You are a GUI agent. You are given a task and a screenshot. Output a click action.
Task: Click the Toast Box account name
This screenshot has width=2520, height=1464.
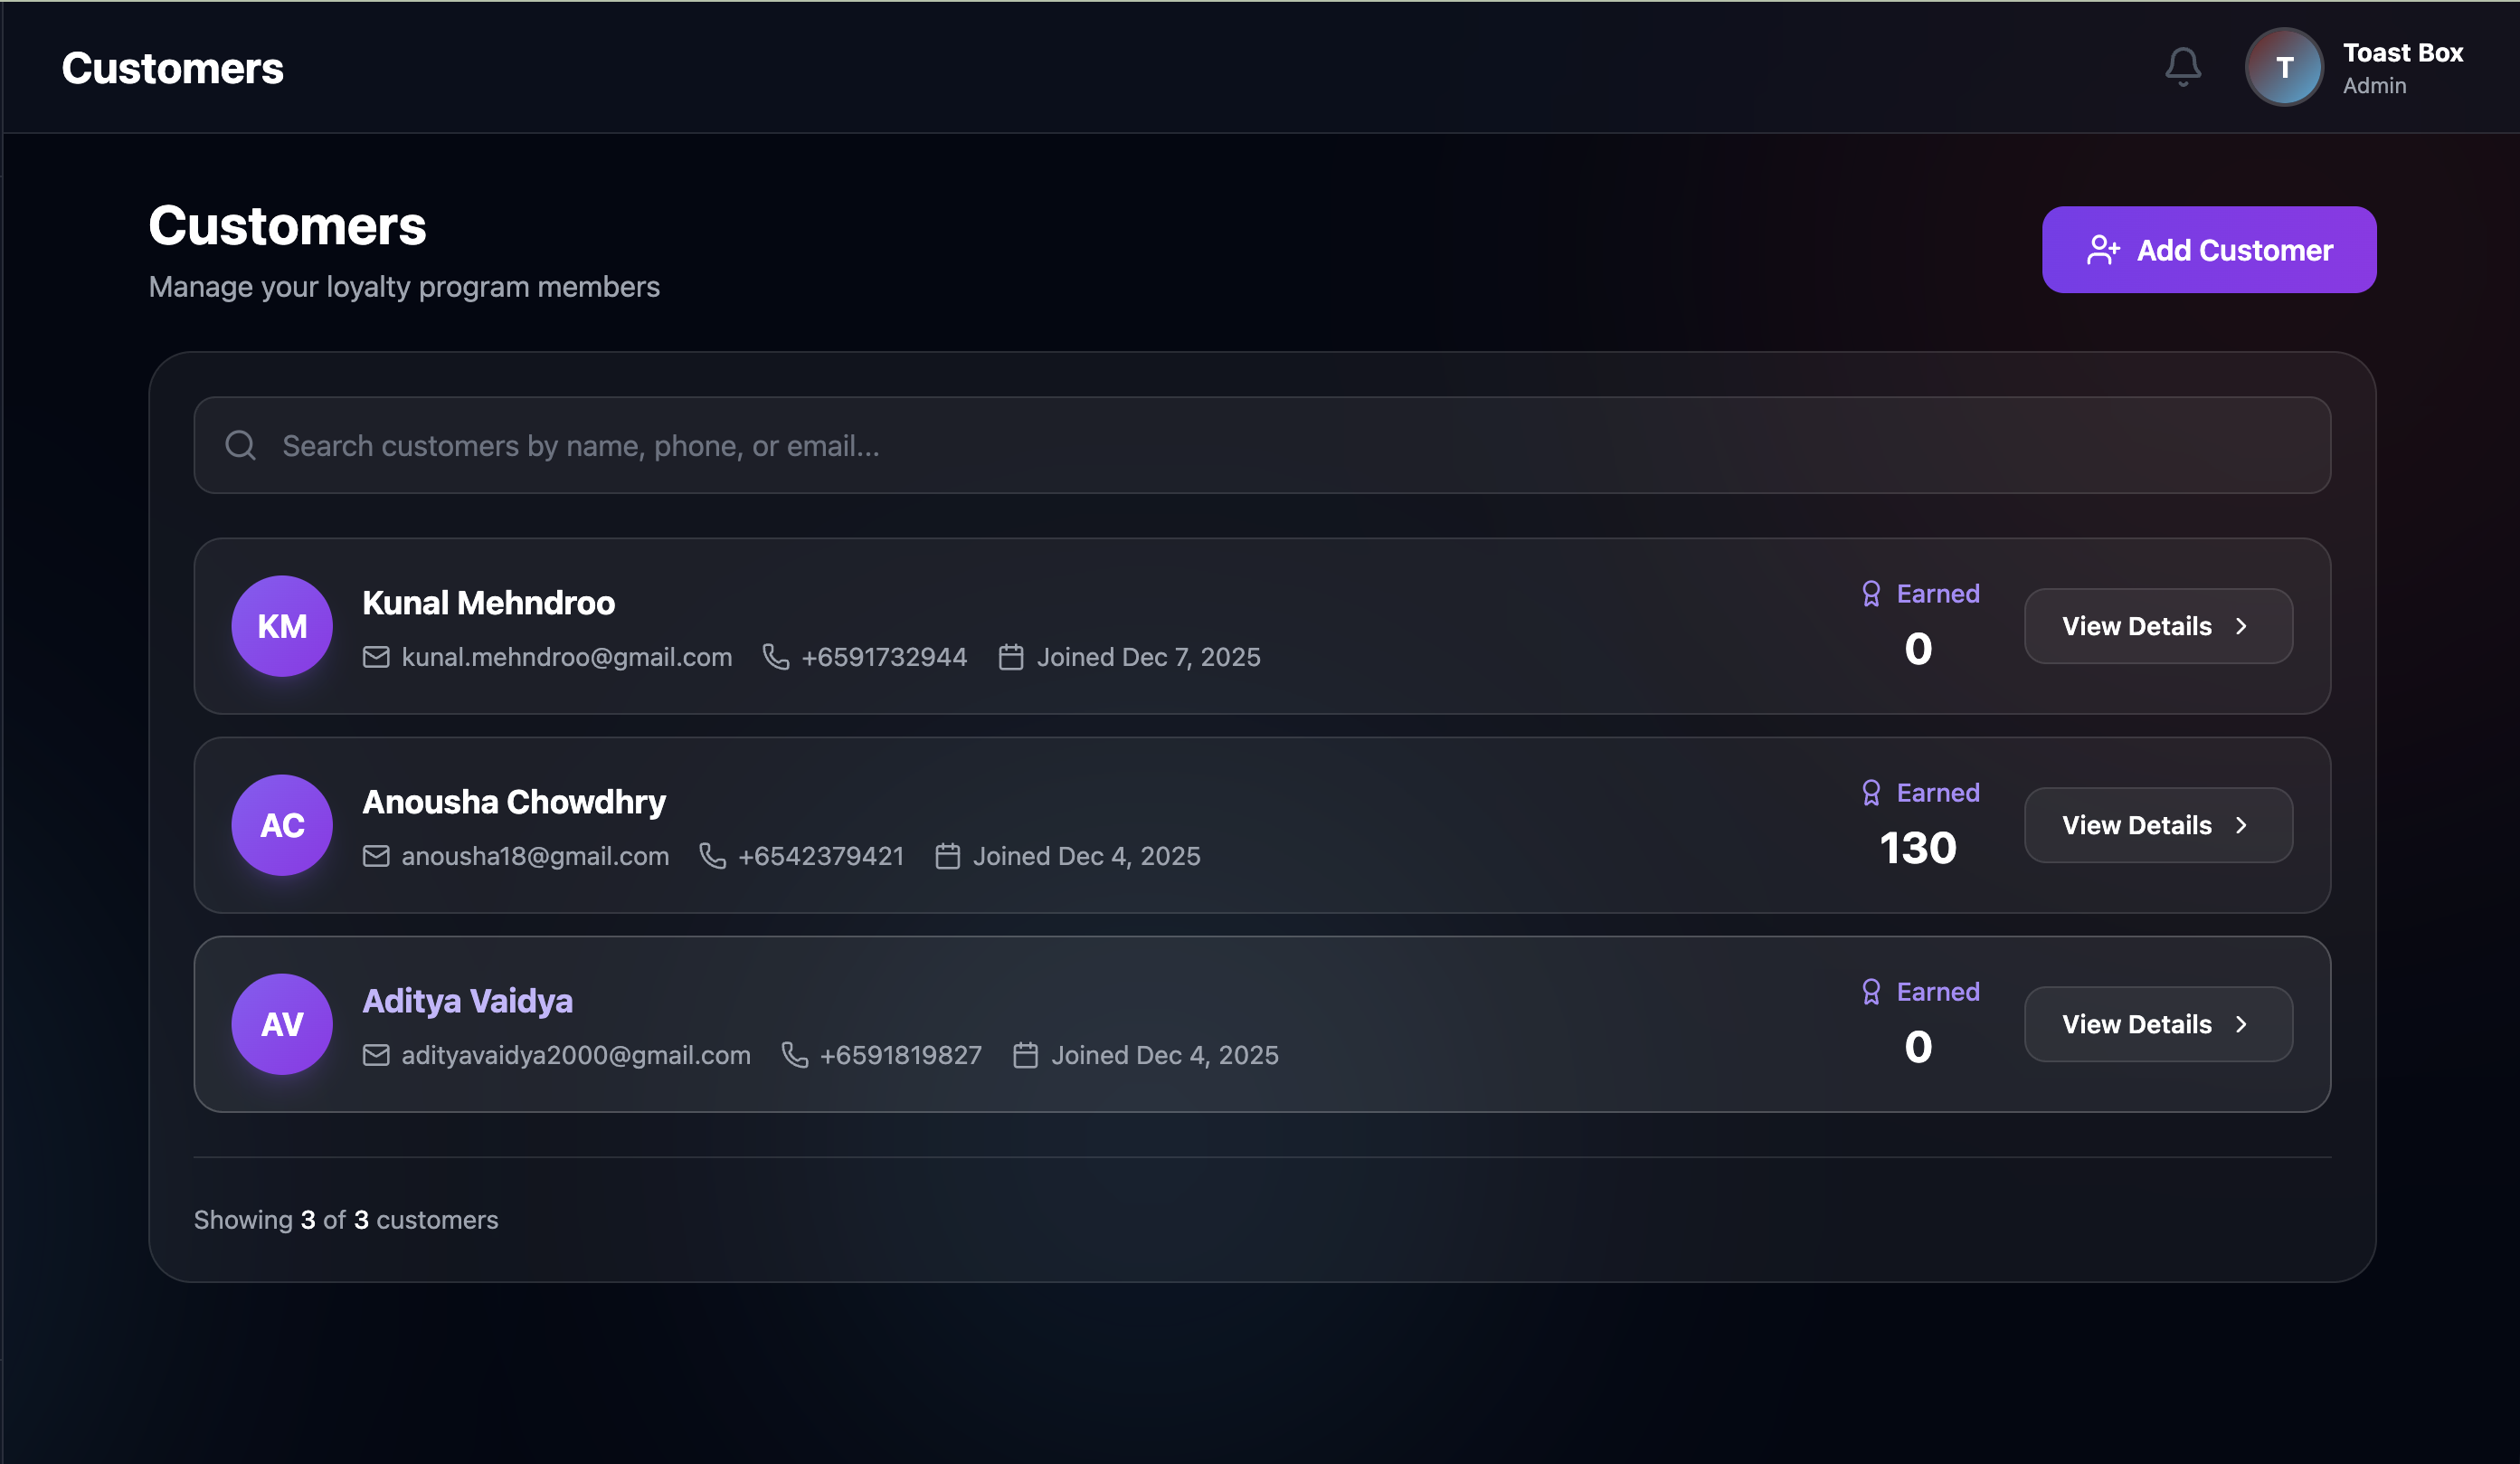2402,53
